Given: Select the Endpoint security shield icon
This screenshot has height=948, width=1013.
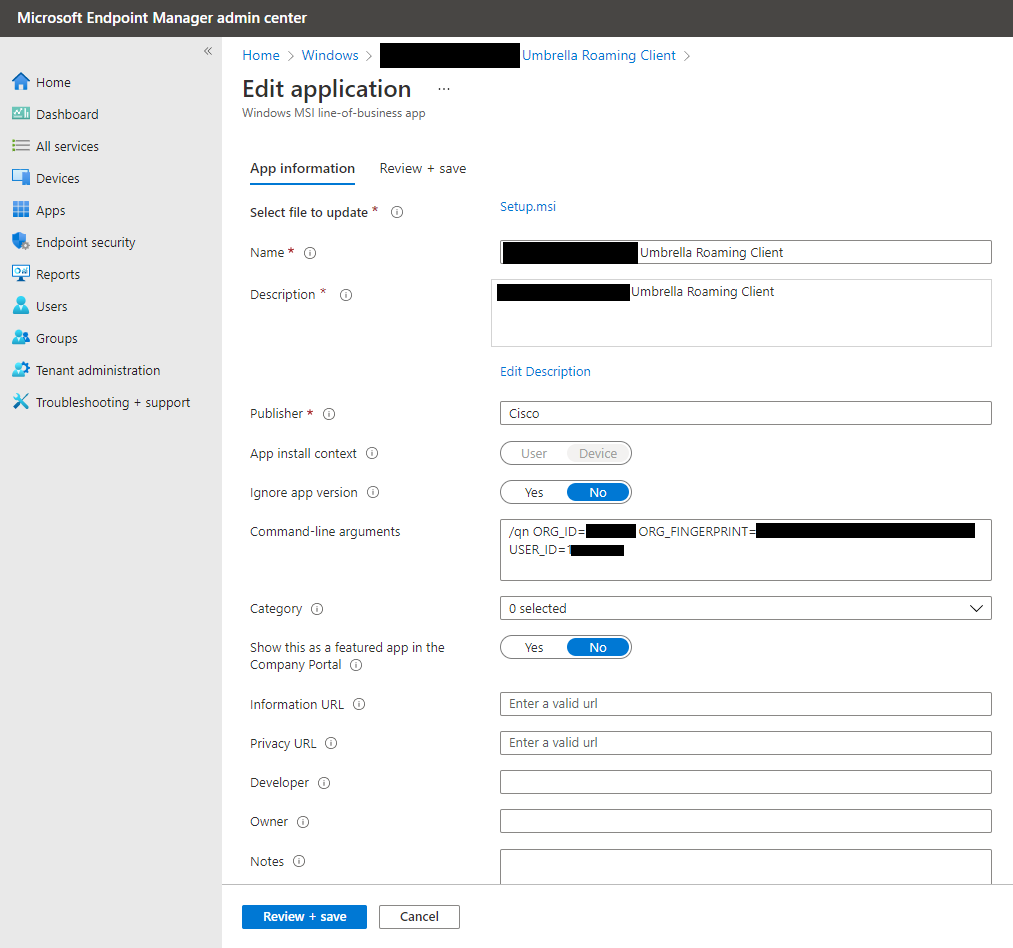Looking at the screenshot, I should click(22, 241).
